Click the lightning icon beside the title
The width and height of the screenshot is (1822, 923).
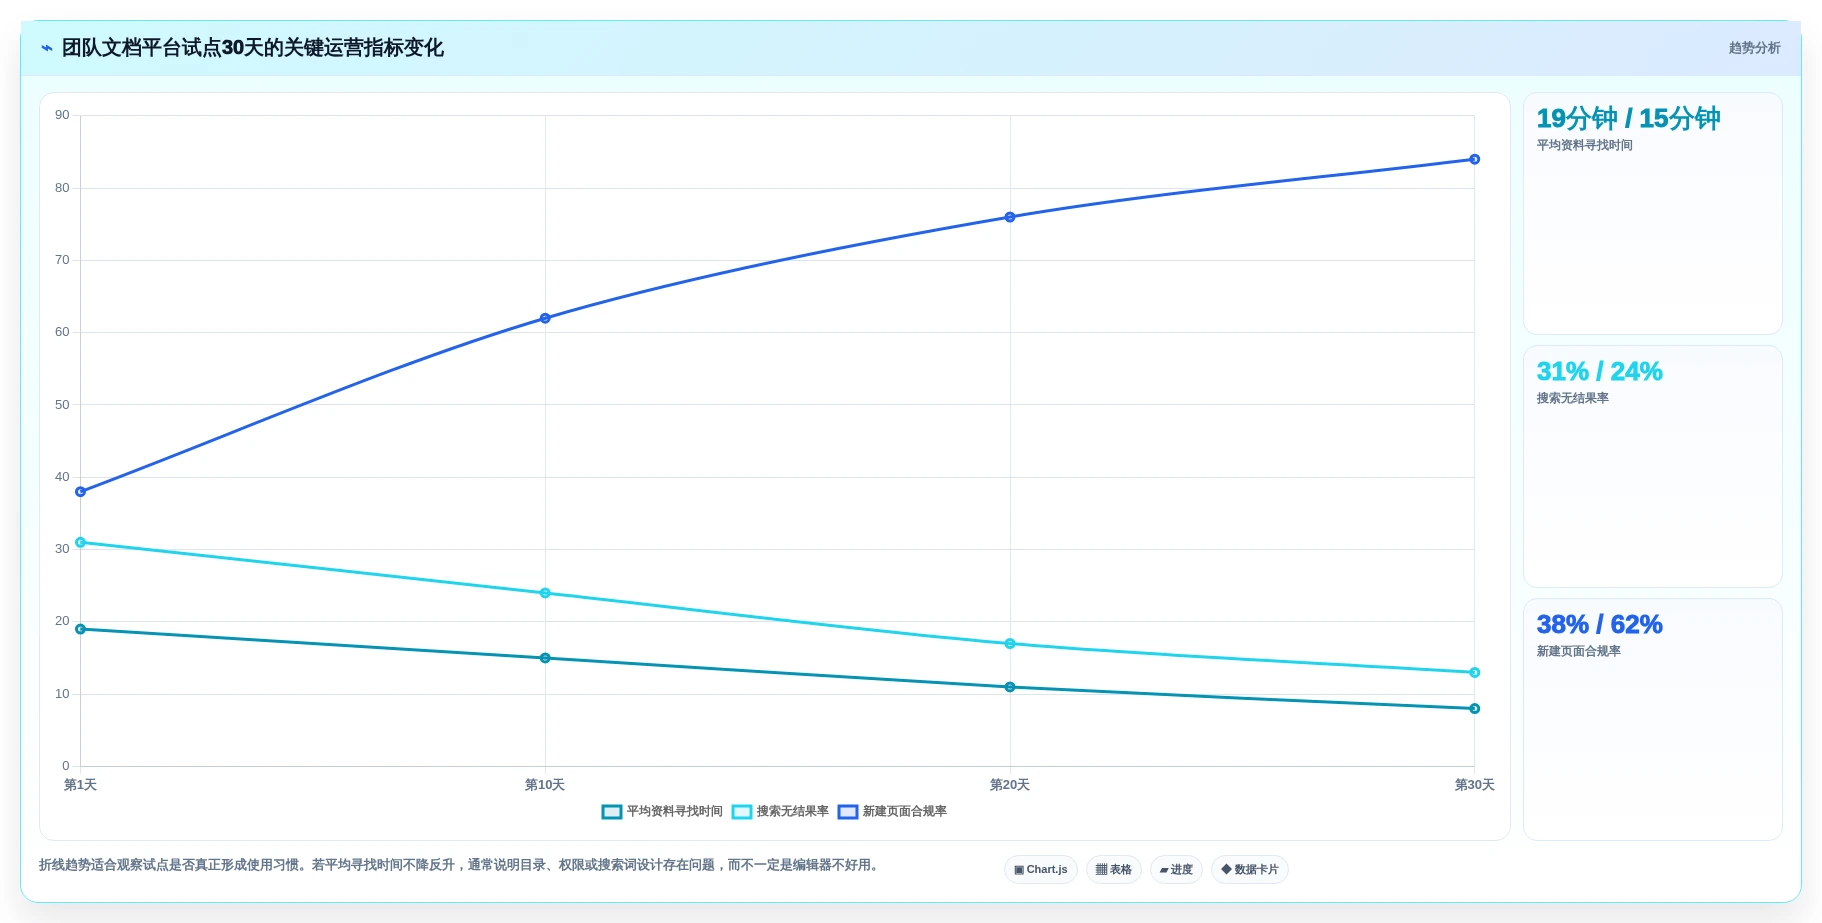[x=47, y=48]
